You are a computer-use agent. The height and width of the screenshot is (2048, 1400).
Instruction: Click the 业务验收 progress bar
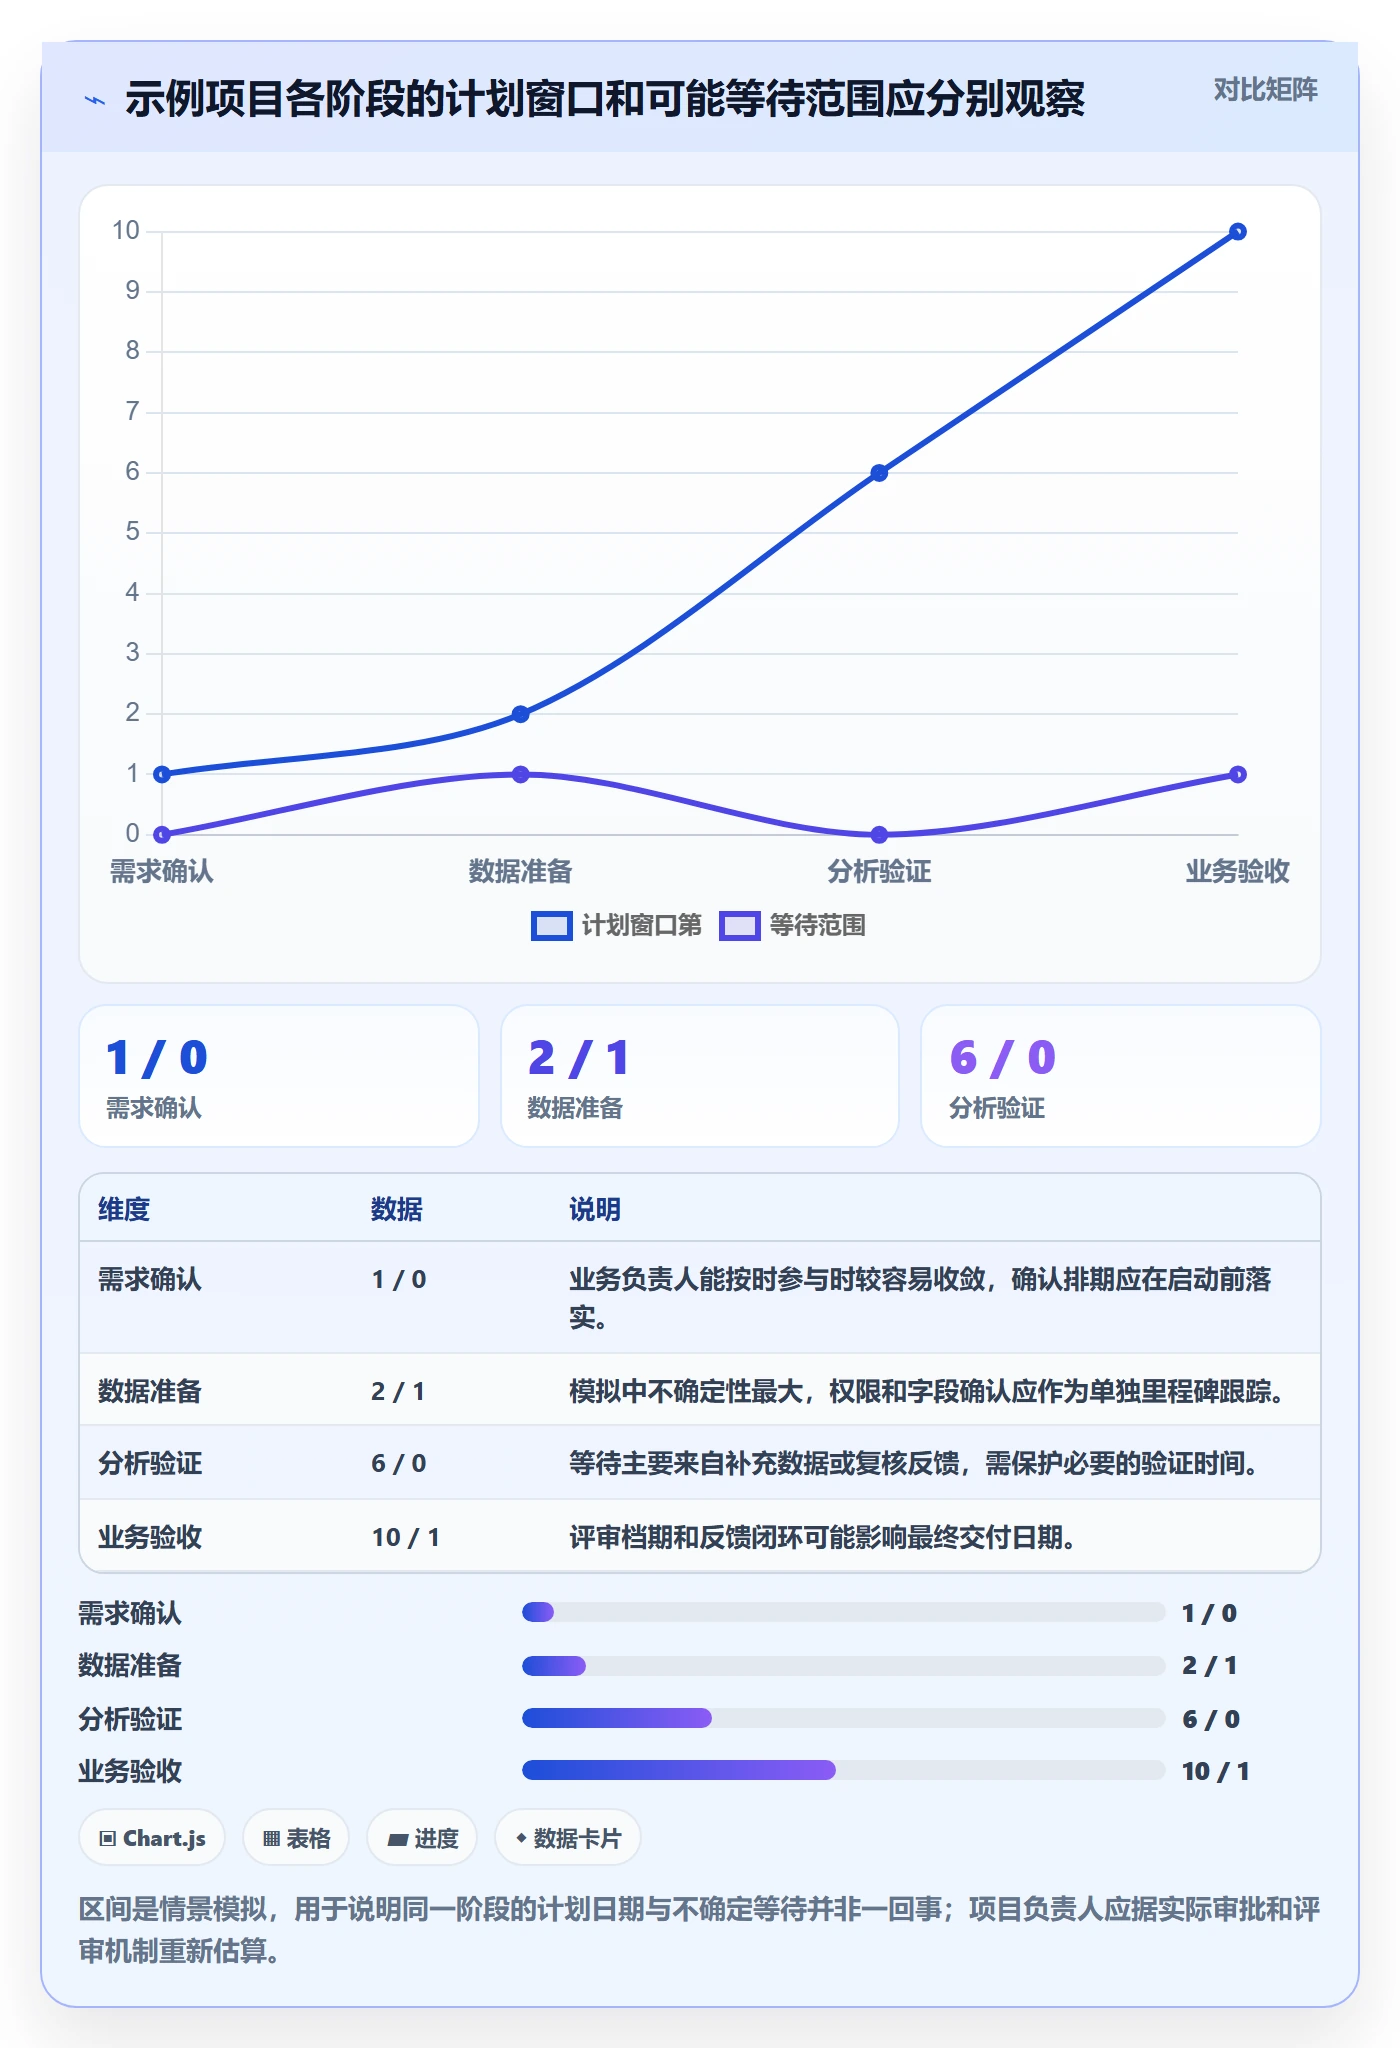click(843, 1770)
